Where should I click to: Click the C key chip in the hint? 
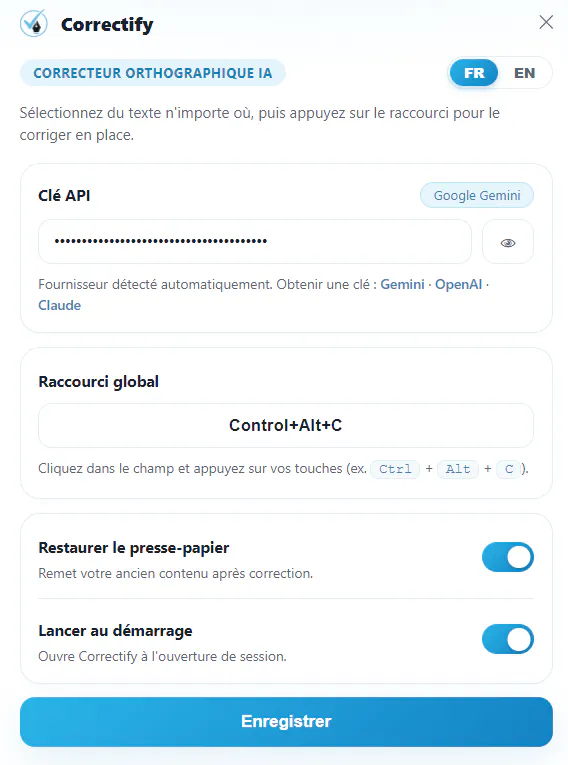click(508, 469)
